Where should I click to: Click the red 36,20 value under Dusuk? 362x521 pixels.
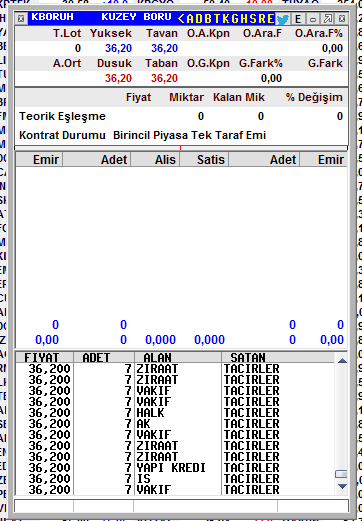coord(118,78)
